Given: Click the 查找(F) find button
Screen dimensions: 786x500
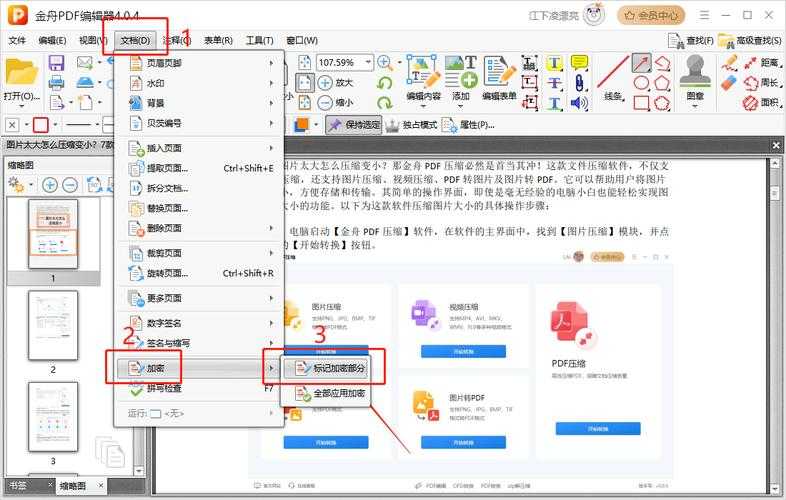Looking at the screenshot, I should click(x=691, y=40).
